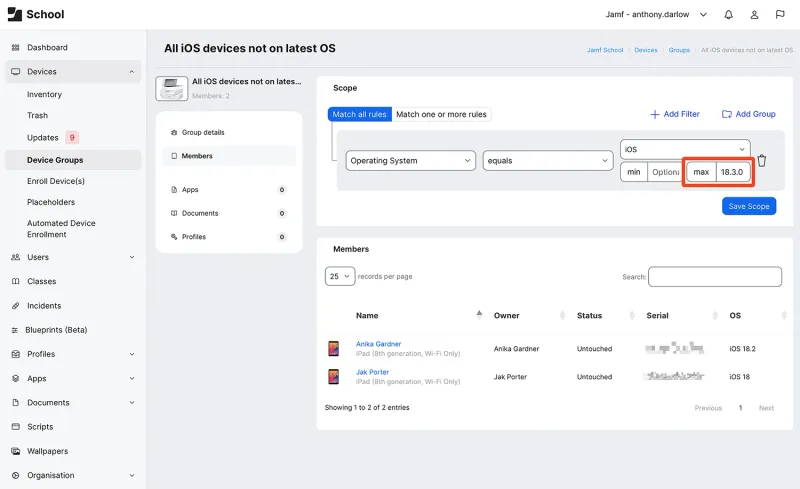Click the group panel Apps file icon
The image size is (800, 489).
point(174,189)
